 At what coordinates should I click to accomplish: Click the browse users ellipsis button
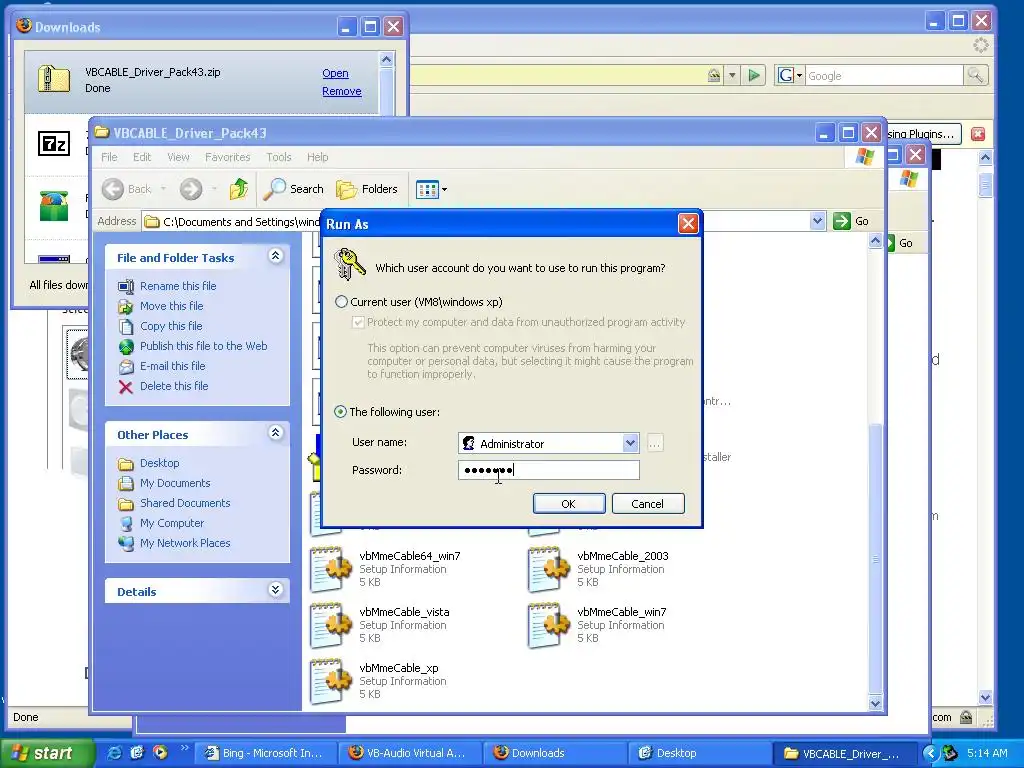654,443
